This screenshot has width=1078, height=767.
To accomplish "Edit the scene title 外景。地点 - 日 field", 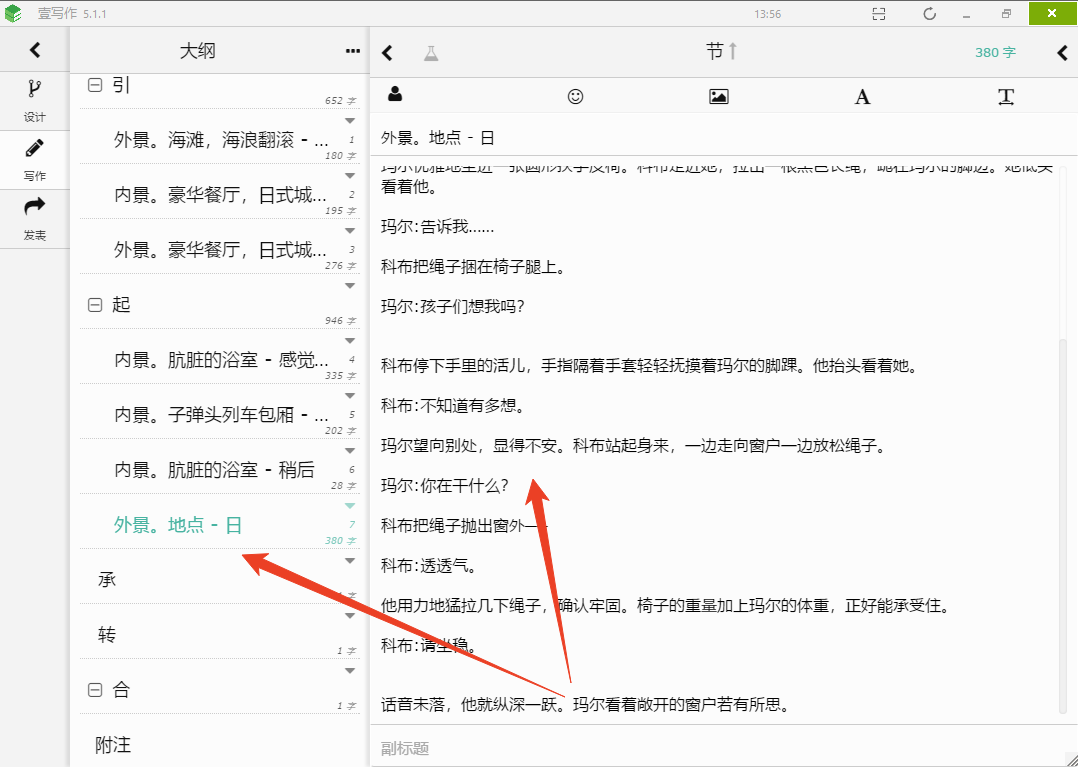I will coord(724,138).
